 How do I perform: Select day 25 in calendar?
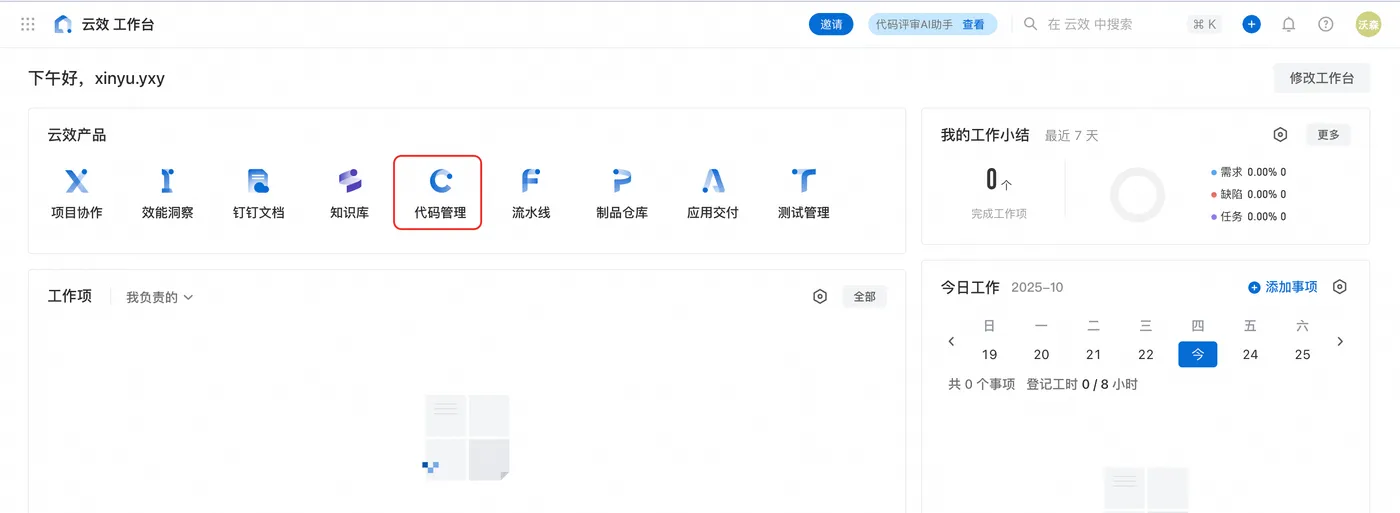tap(1302, 354)
